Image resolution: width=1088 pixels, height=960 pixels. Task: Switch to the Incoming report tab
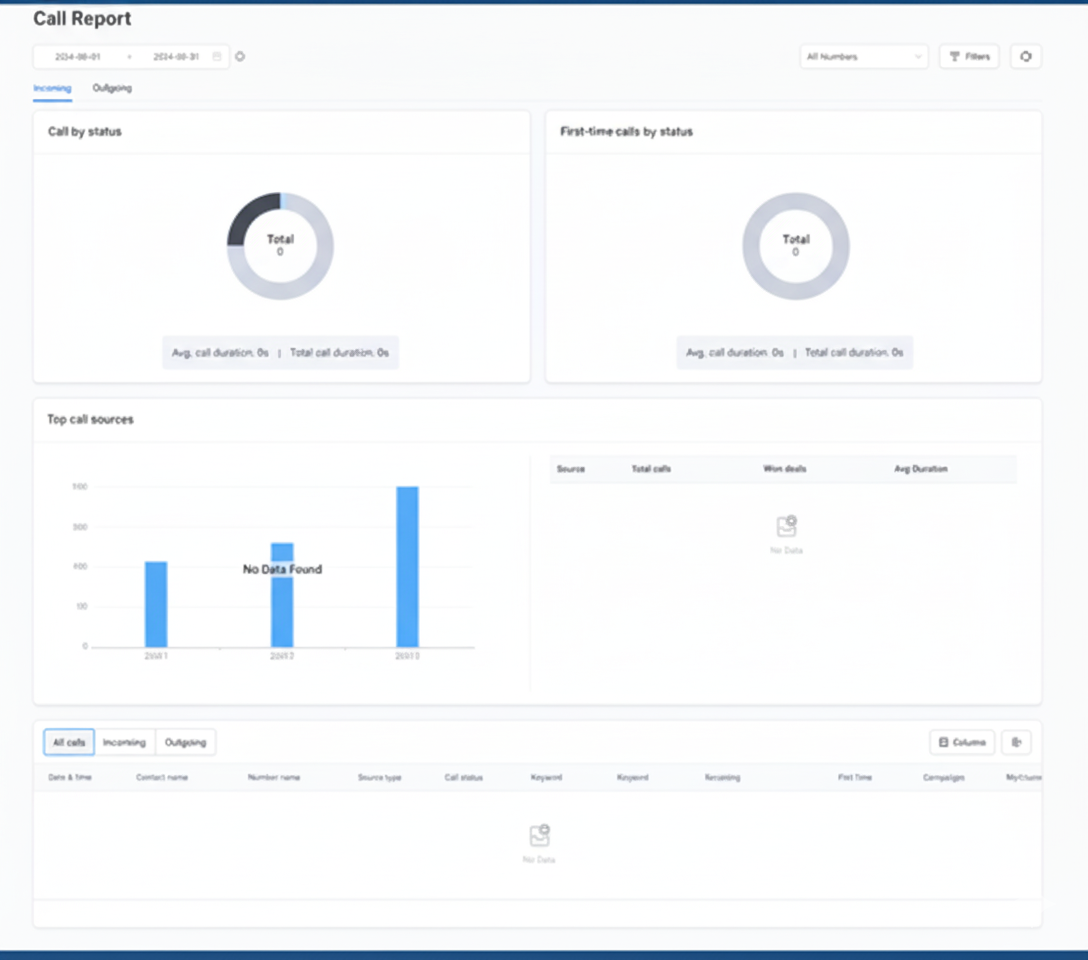pos(52,88)
